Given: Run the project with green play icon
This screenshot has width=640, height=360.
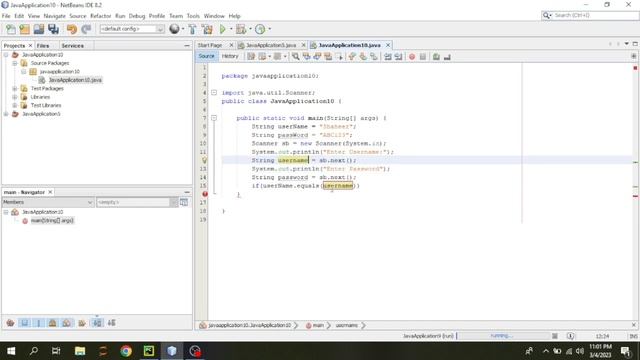Looking at the screenshot, I should tap(222, 29).
